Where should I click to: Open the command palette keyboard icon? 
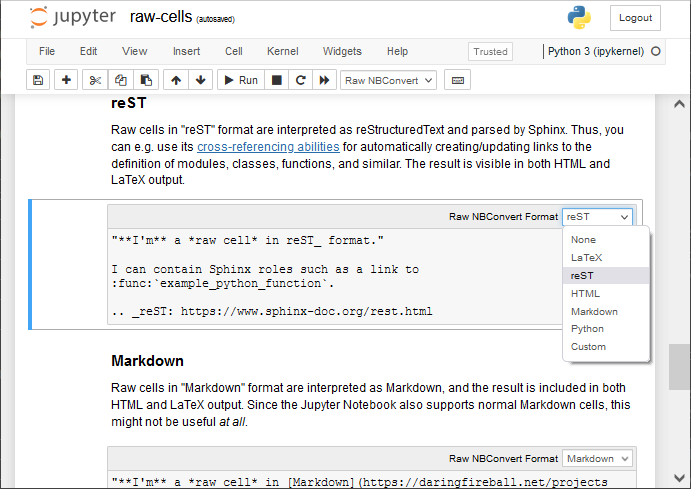click(x=457, y=80)
